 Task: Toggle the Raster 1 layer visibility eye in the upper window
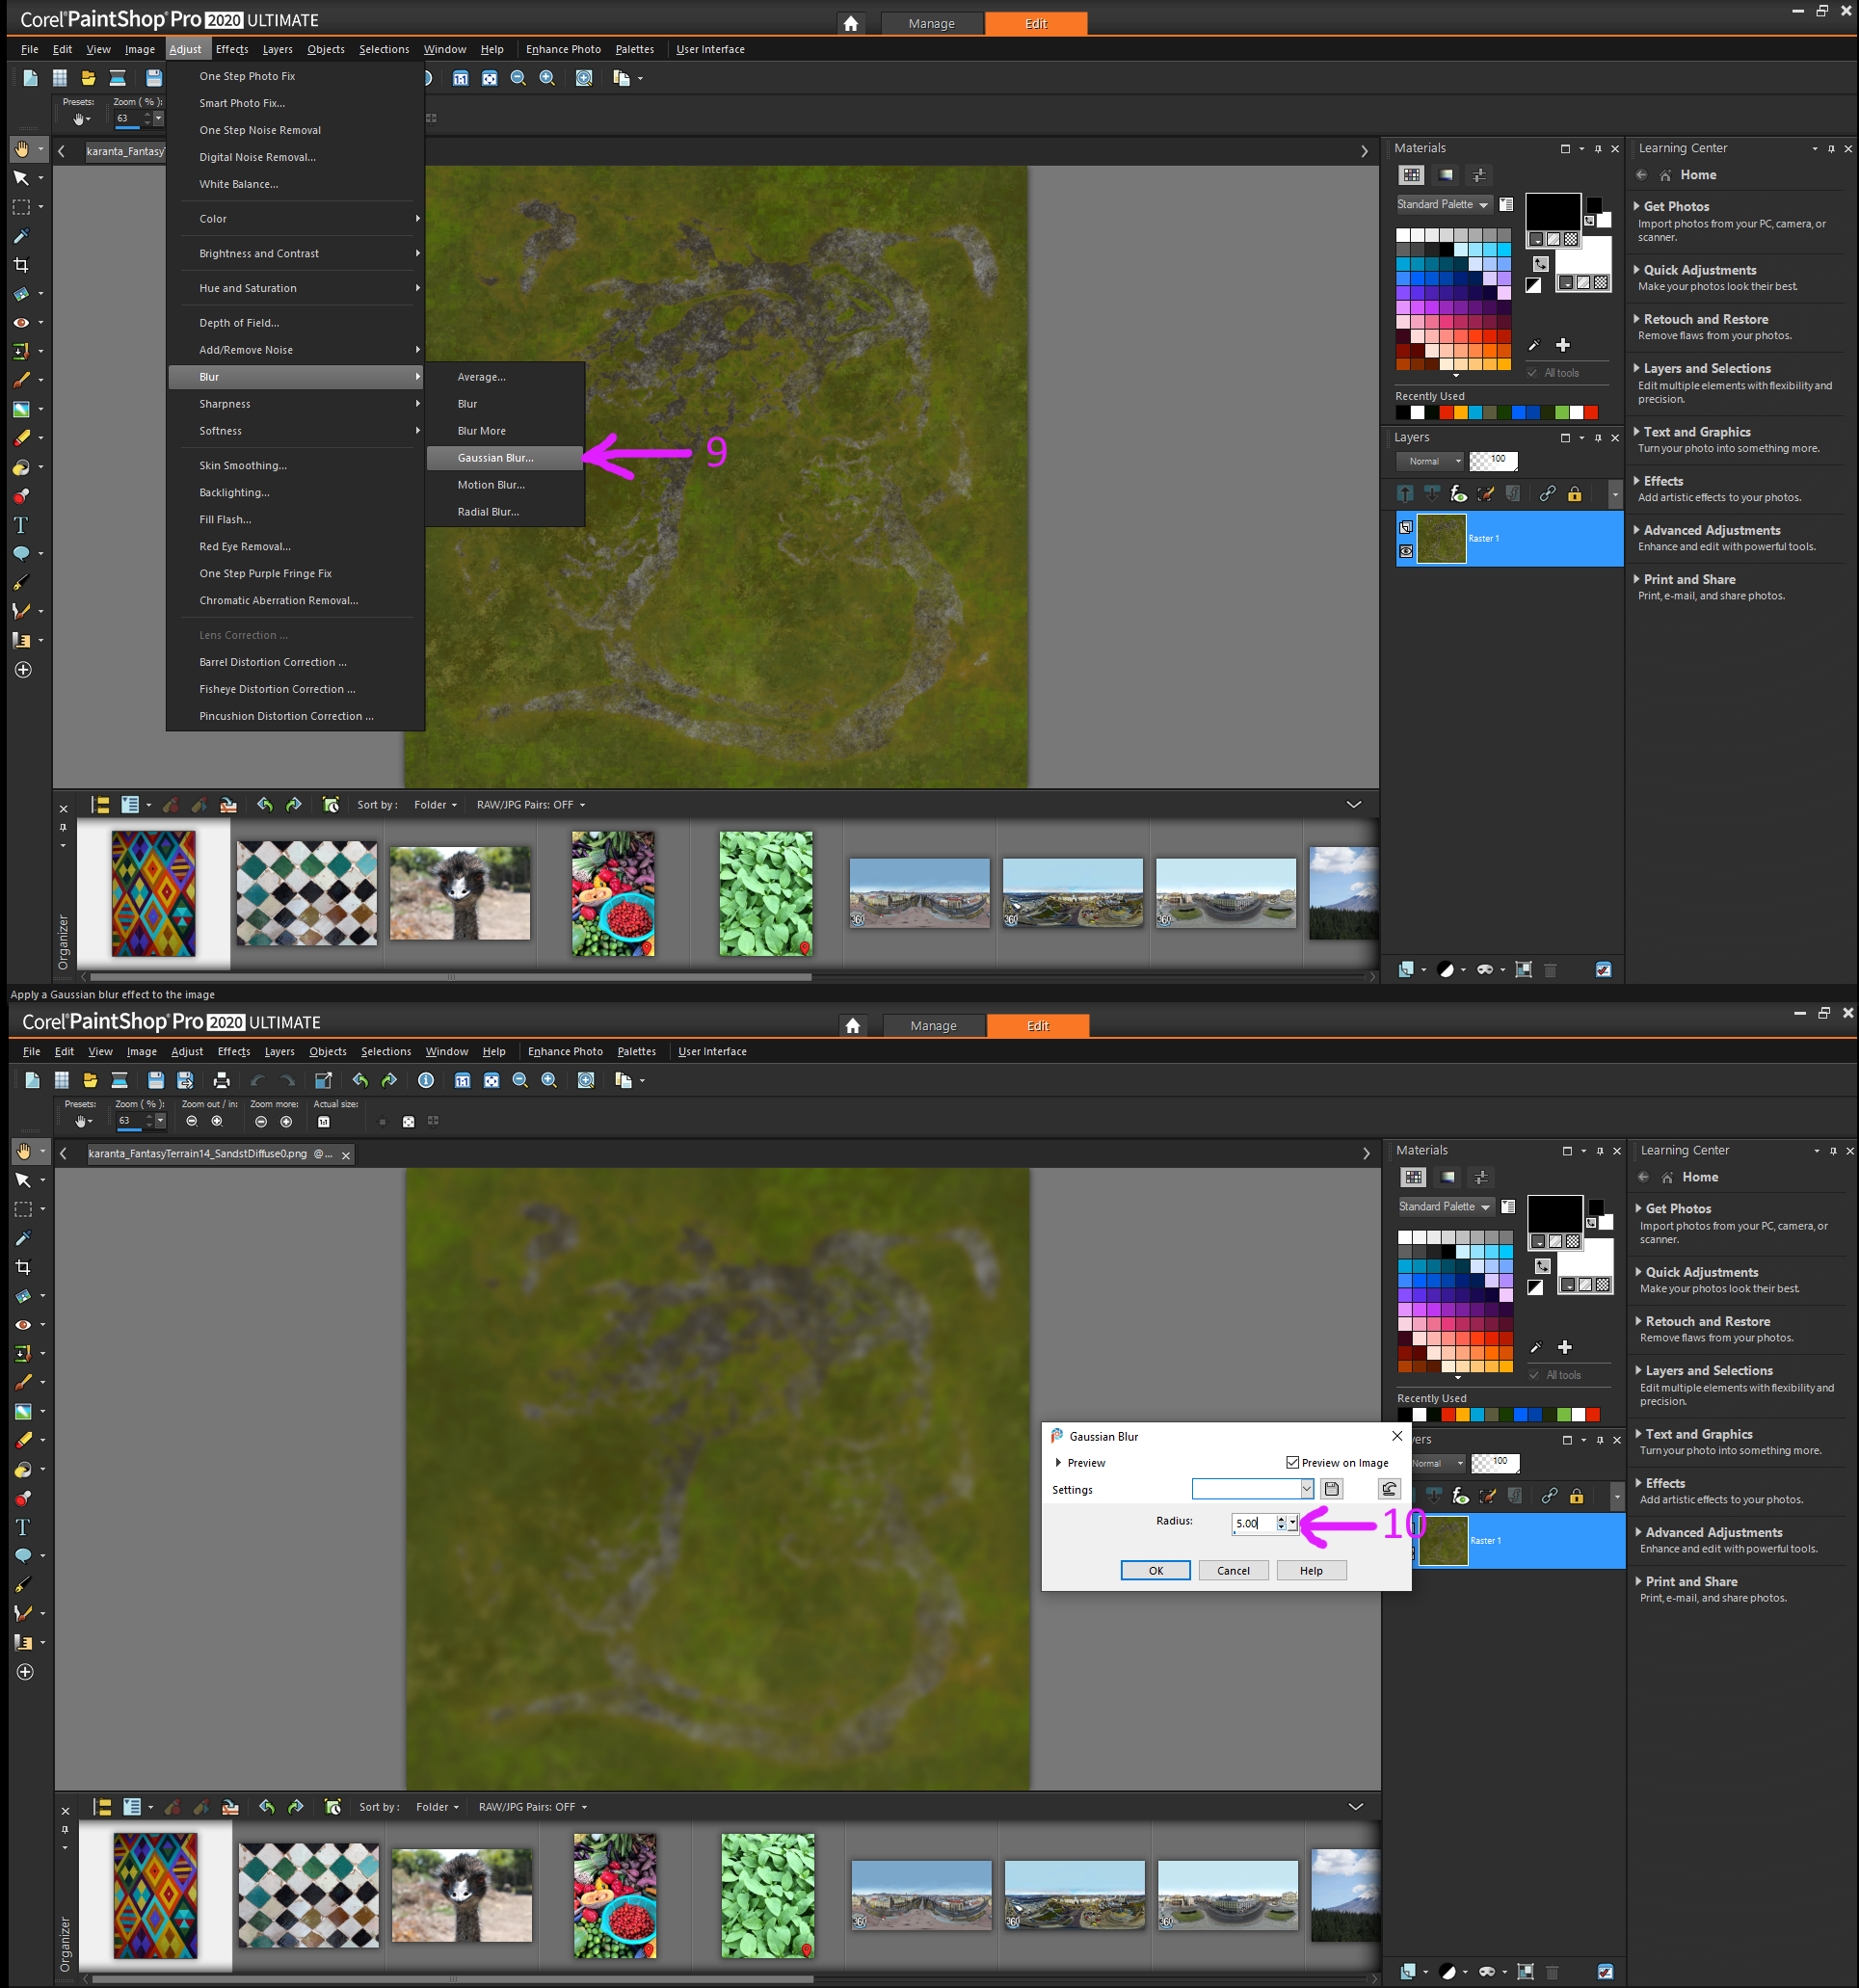pos(1406,551)
